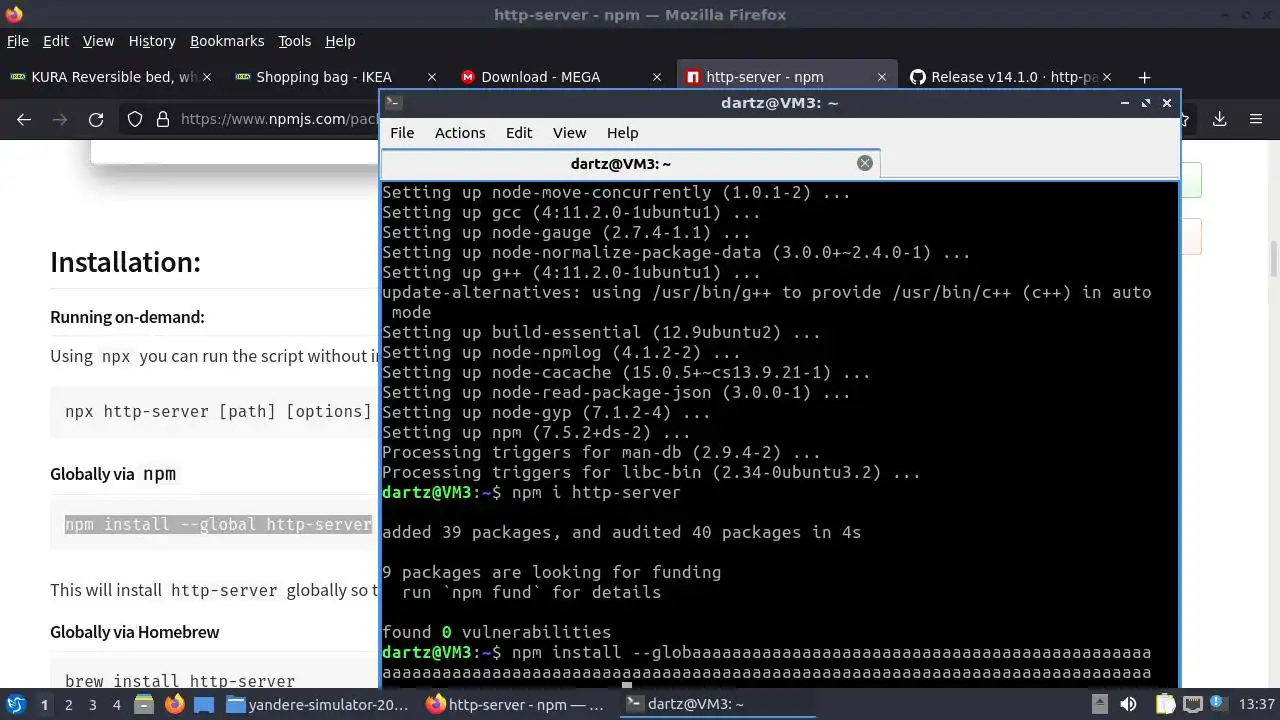Open the Firefox View menu
1280x720 pixels.
click(x=98, y=41)
